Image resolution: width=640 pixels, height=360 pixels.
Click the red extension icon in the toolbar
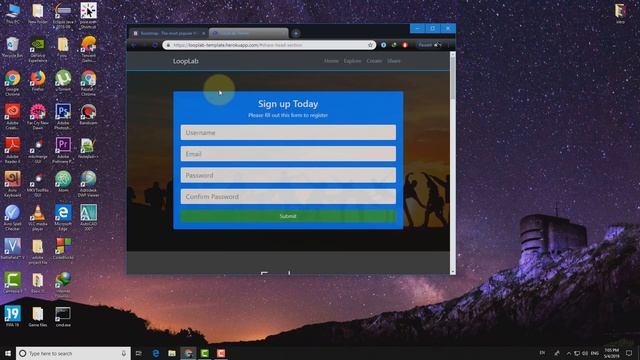404,45
